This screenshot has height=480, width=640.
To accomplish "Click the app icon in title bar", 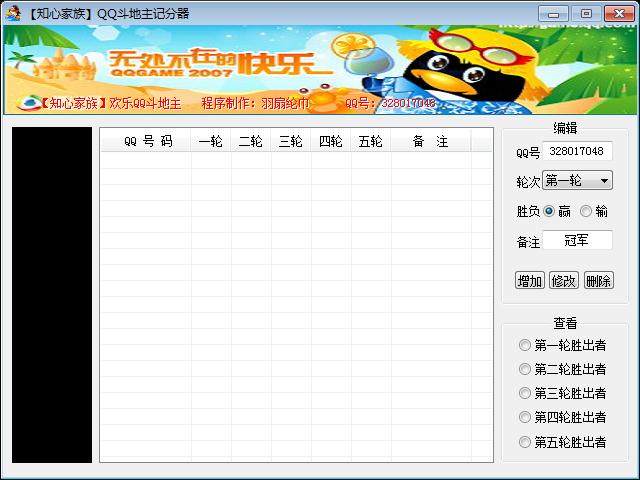I will pyautogui.click(x=13, y=13).
